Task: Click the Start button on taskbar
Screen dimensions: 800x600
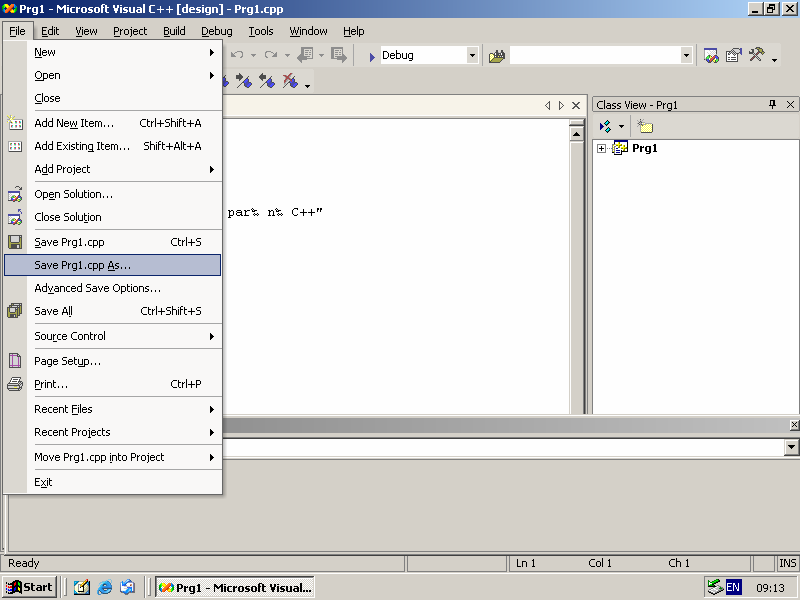Action: click(x=29, y=587)
